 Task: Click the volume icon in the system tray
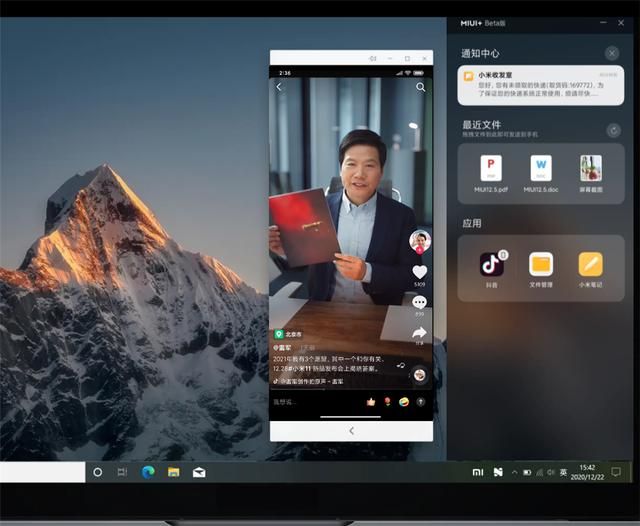[551, 472]
